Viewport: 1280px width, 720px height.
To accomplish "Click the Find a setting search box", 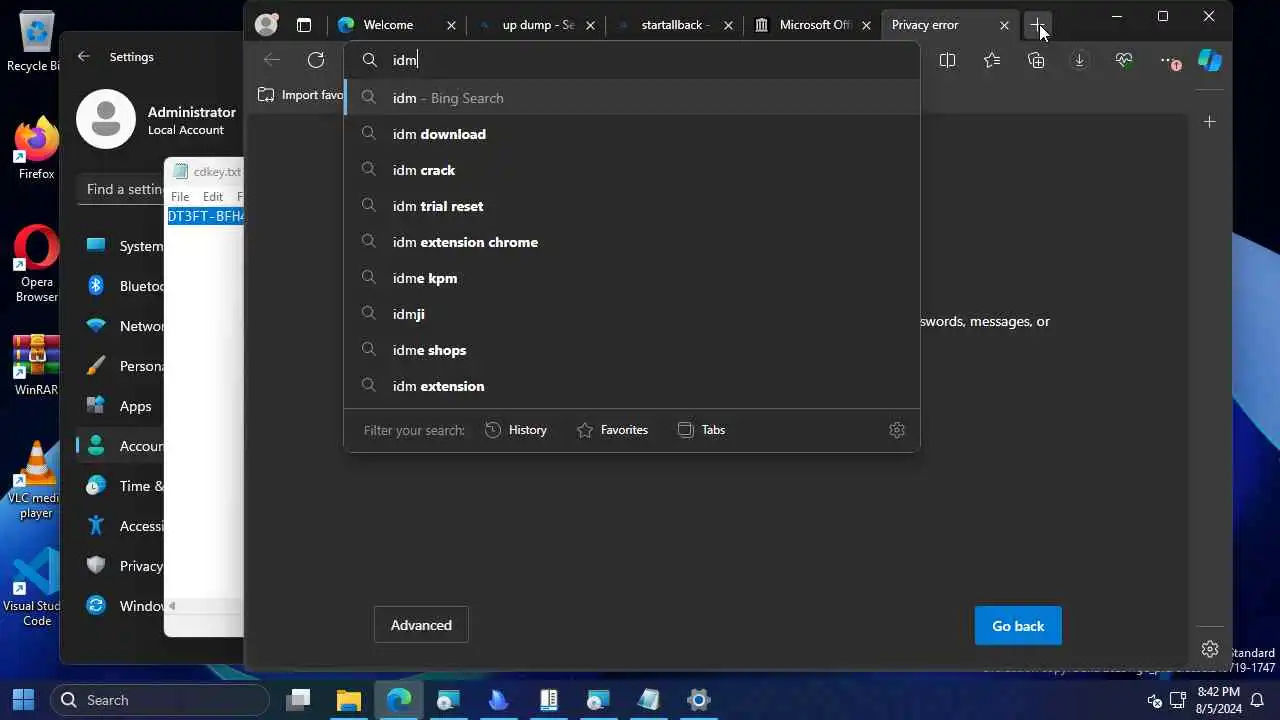I will [122, 189].
